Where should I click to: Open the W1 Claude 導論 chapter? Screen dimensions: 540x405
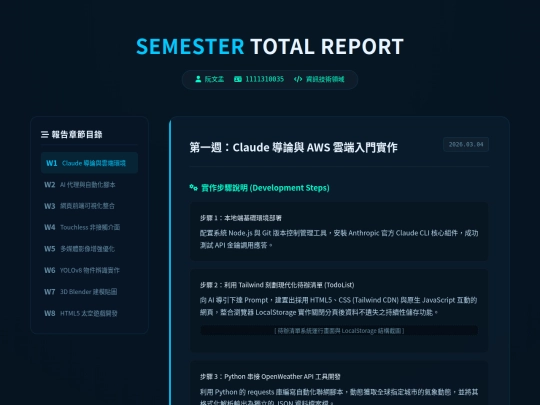pyautogui.click(x=89, y=163)
